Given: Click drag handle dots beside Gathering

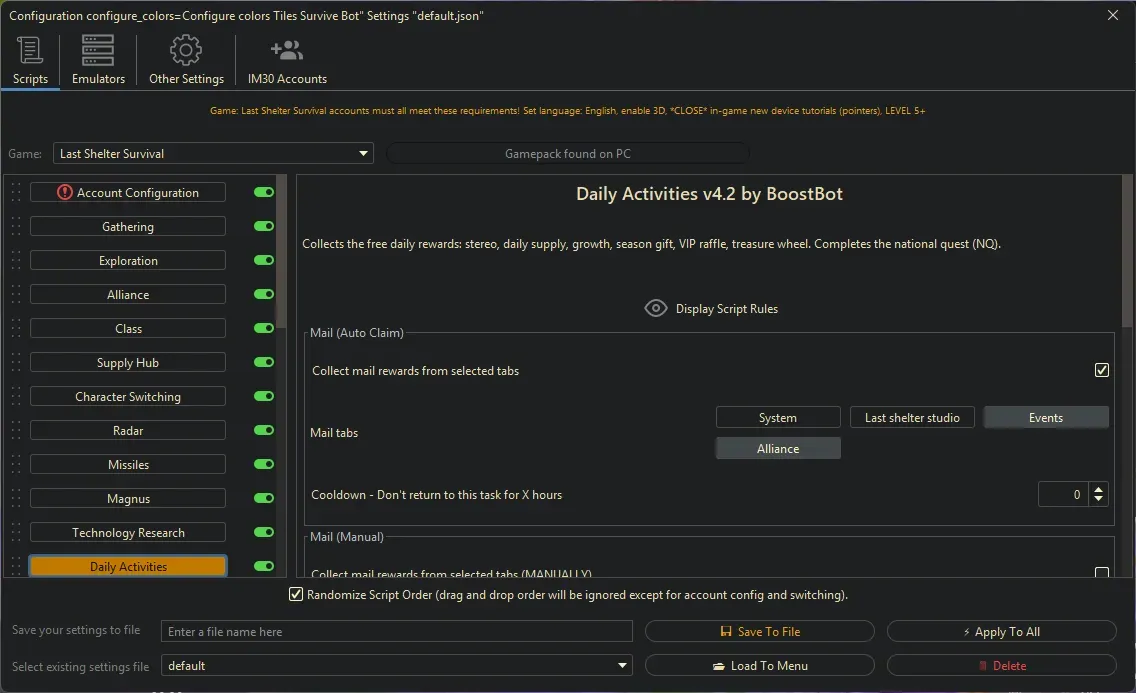Looking at the screenshot, I should point(16,227).
